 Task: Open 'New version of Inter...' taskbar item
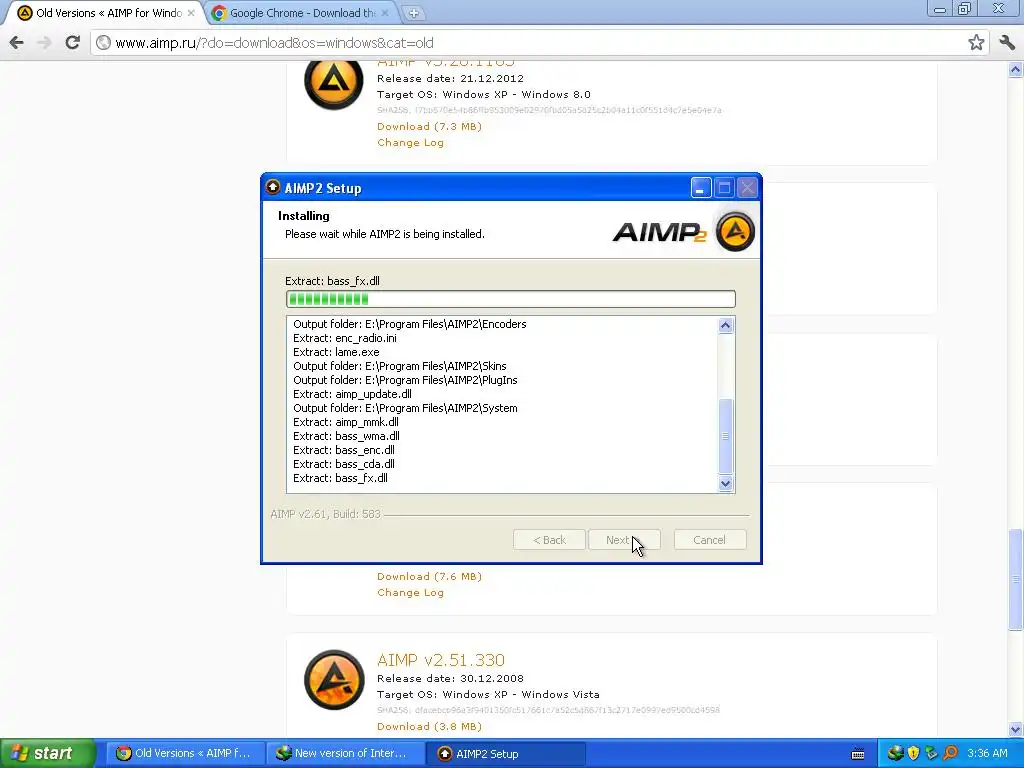[x=345, y=754]
